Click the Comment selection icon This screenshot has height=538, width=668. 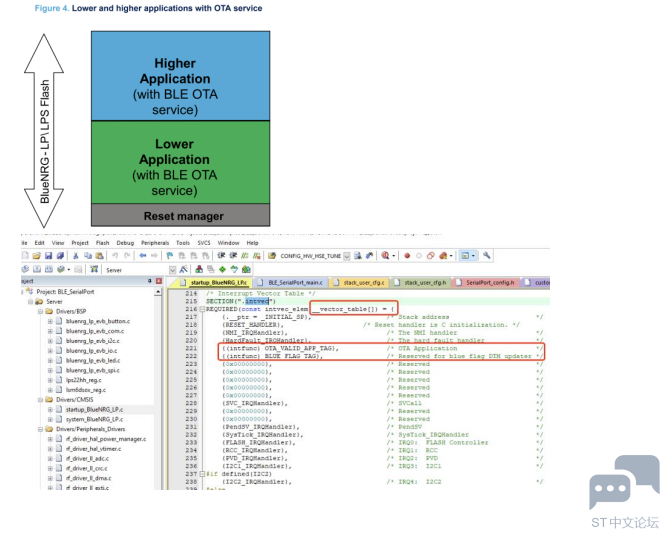(245, 256)
